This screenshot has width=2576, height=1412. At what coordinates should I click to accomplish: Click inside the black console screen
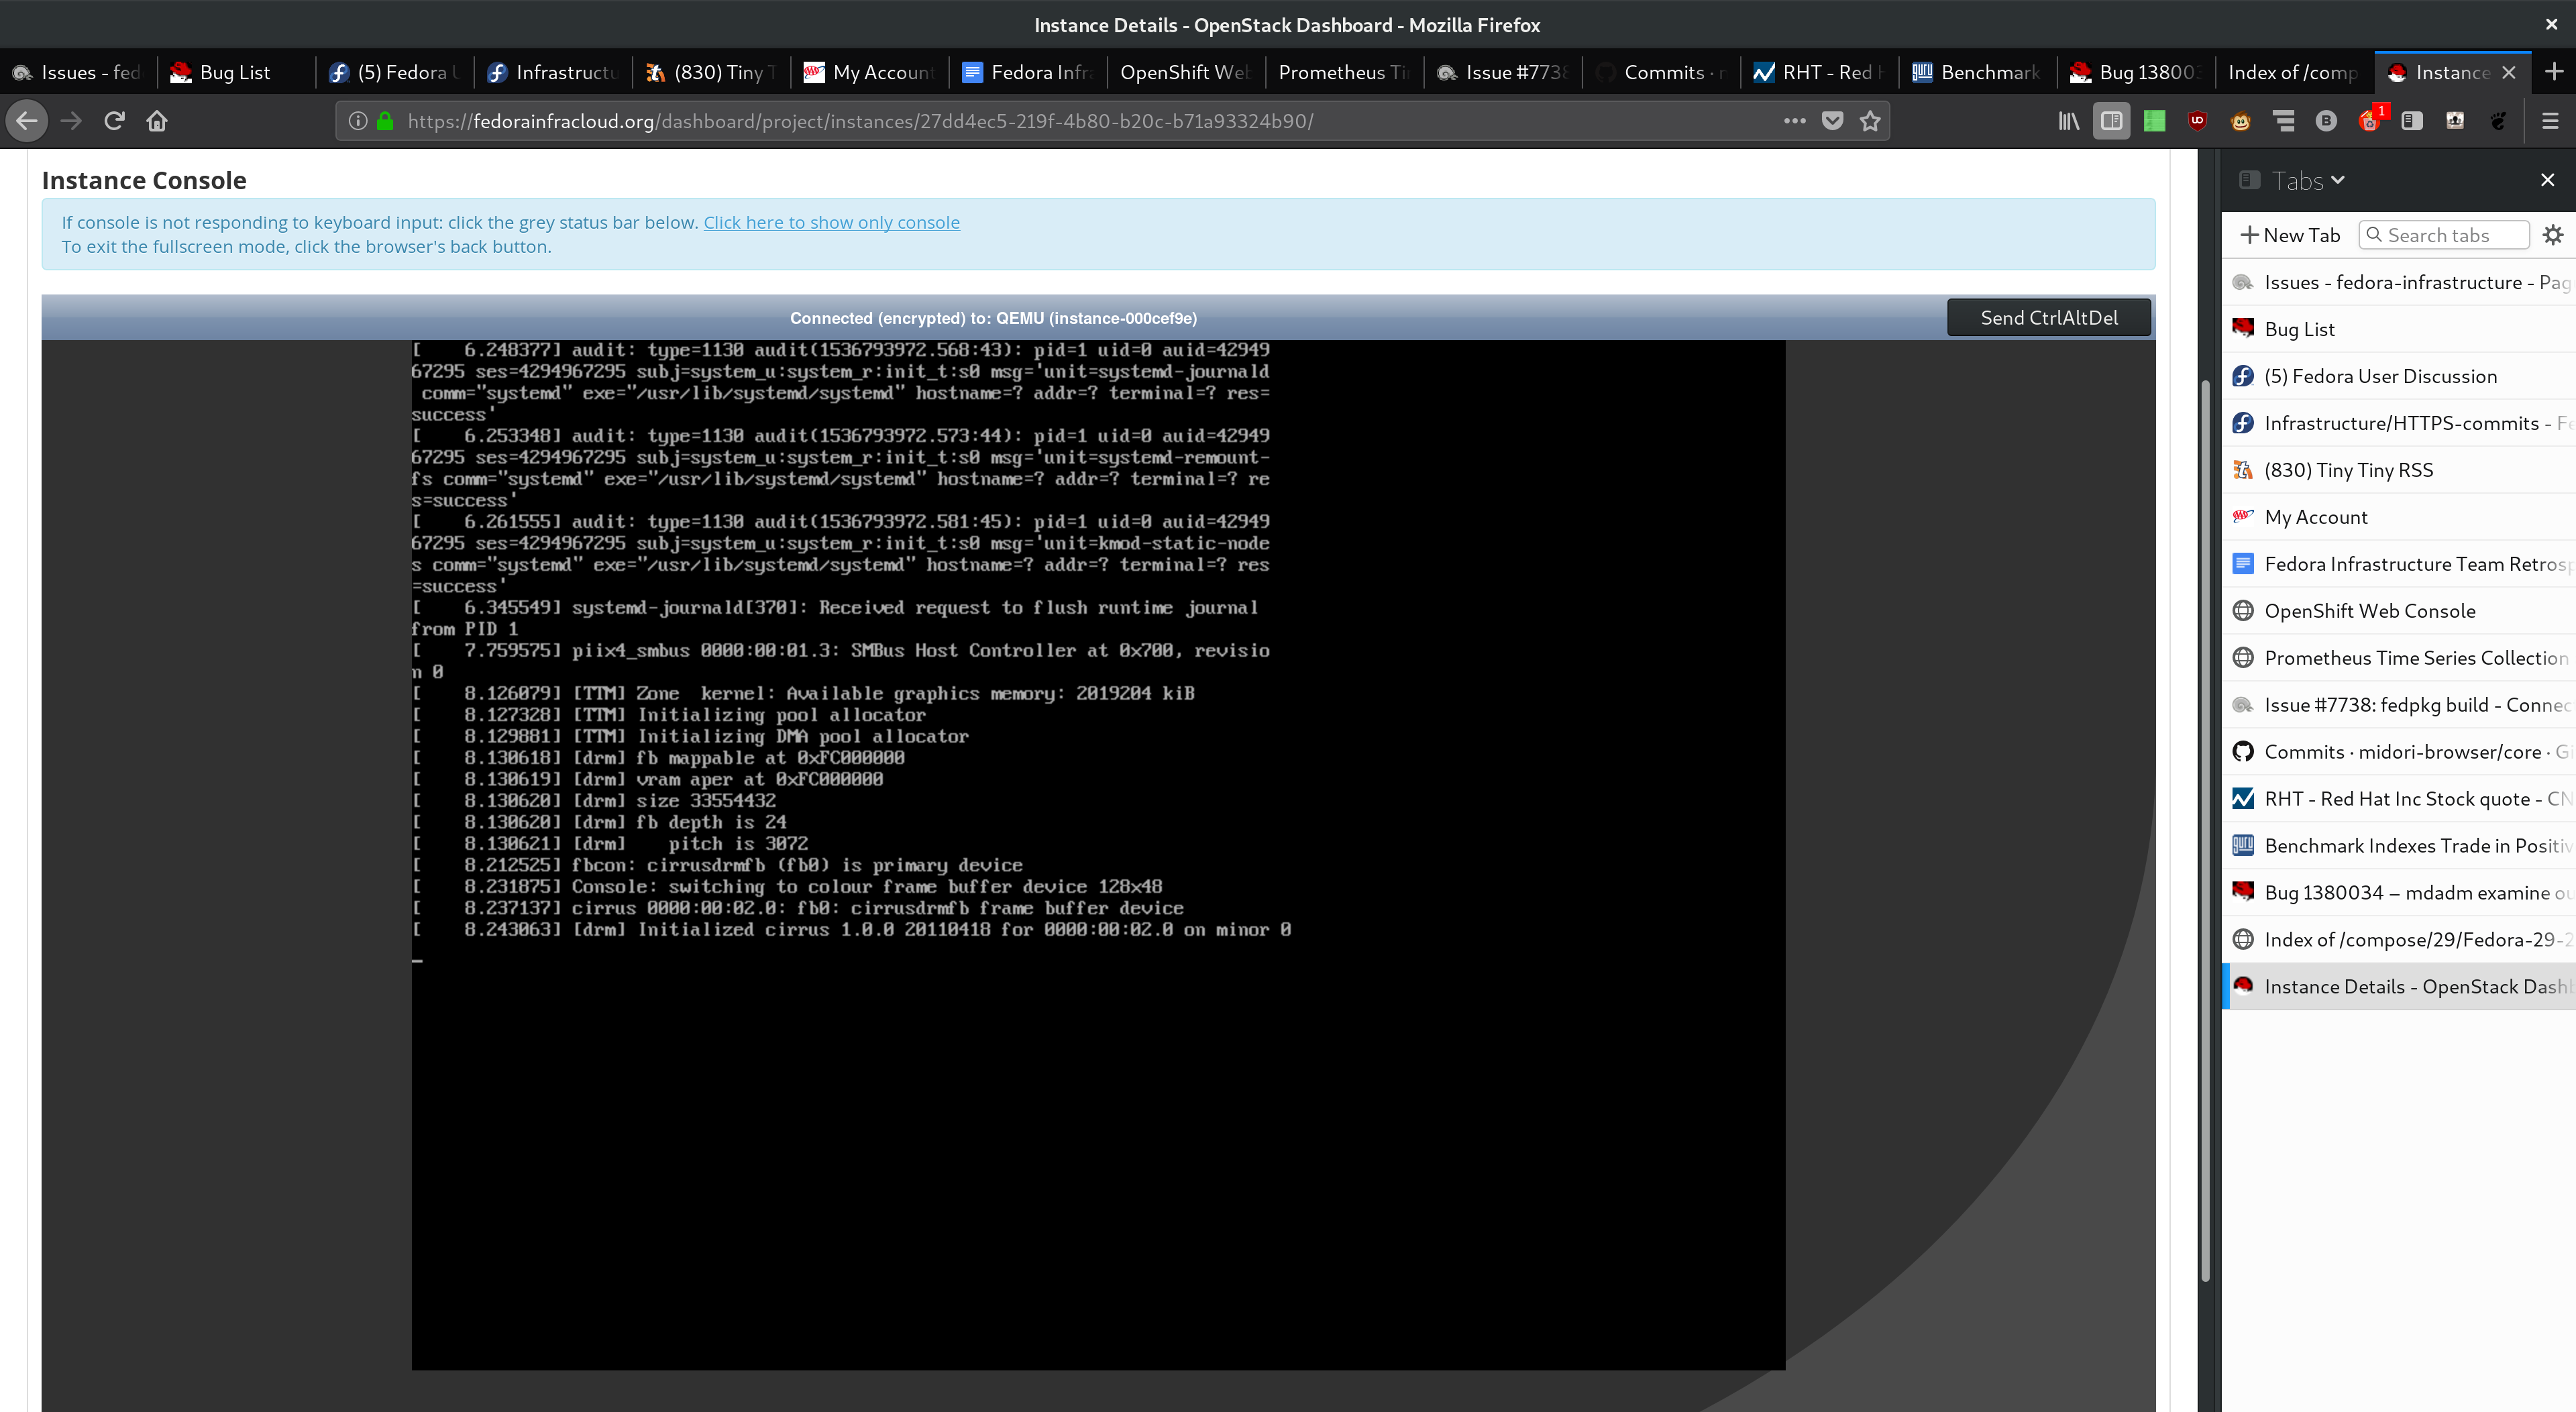pos(1098,855)
